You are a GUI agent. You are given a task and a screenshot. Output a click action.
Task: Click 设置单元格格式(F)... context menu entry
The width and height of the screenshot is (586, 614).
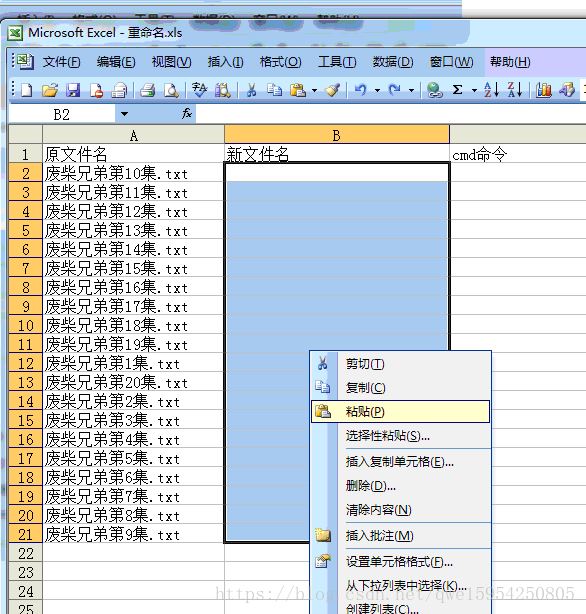click(400, 562)
